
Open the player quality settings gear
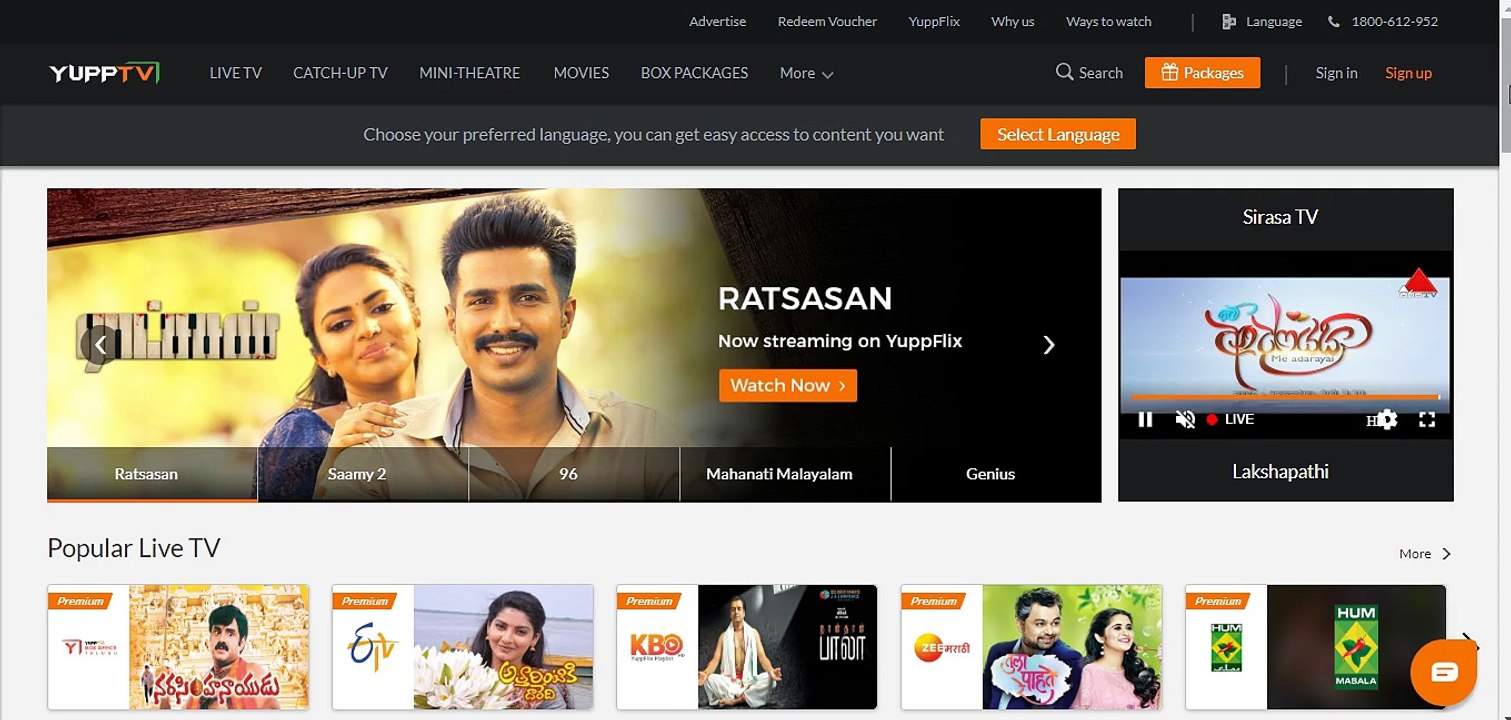click(1387, 420)
